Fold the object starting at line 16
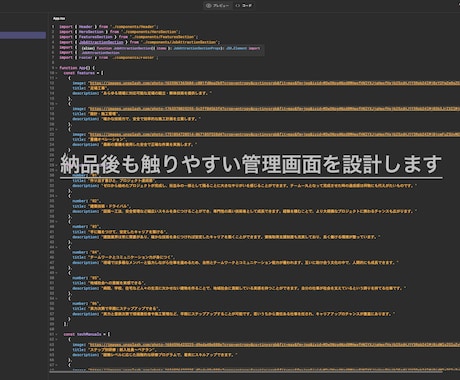This screenshot has height=380, width=460. coord(56,104)
